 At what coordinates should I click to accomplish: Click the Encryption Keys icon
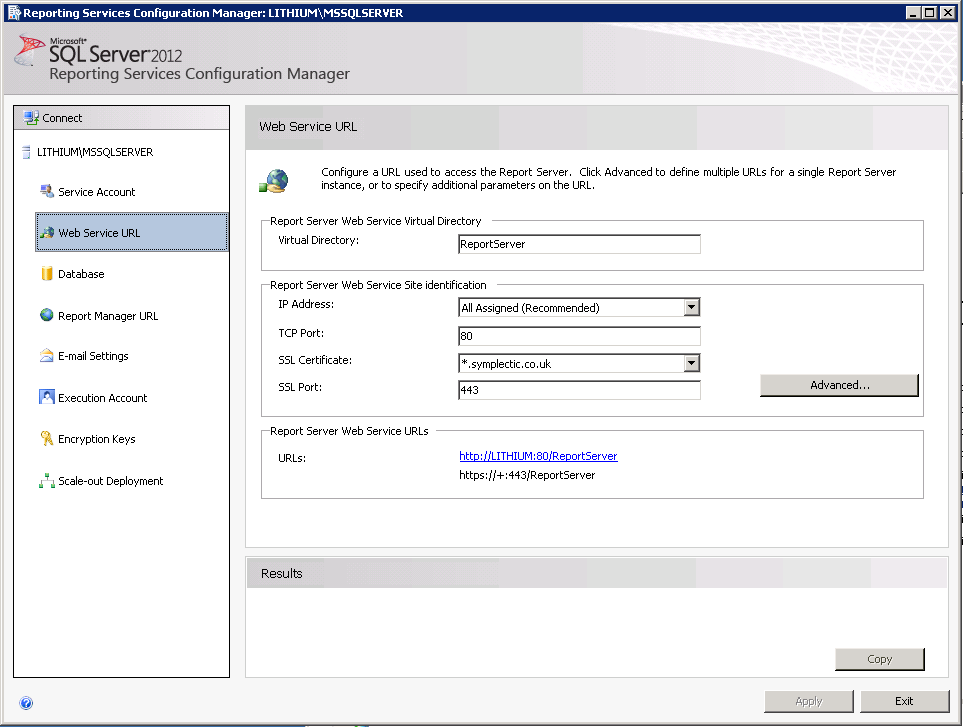46,439
